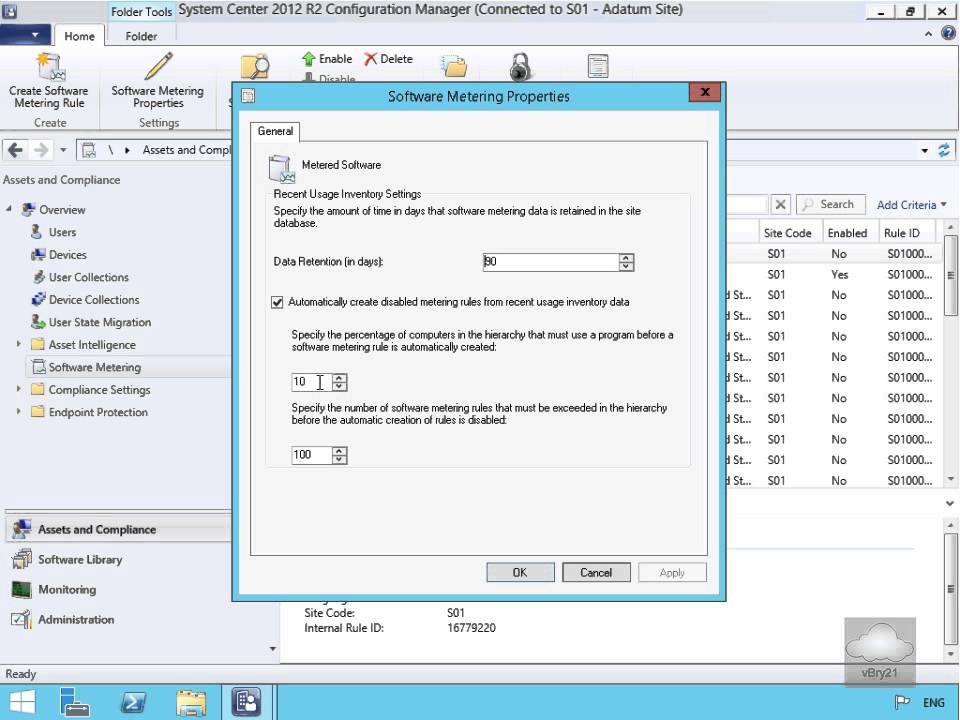Viewport: 960px width, 720px height.
Task: Open address bar dropdown arrow
Action: (x=924, y=151)
